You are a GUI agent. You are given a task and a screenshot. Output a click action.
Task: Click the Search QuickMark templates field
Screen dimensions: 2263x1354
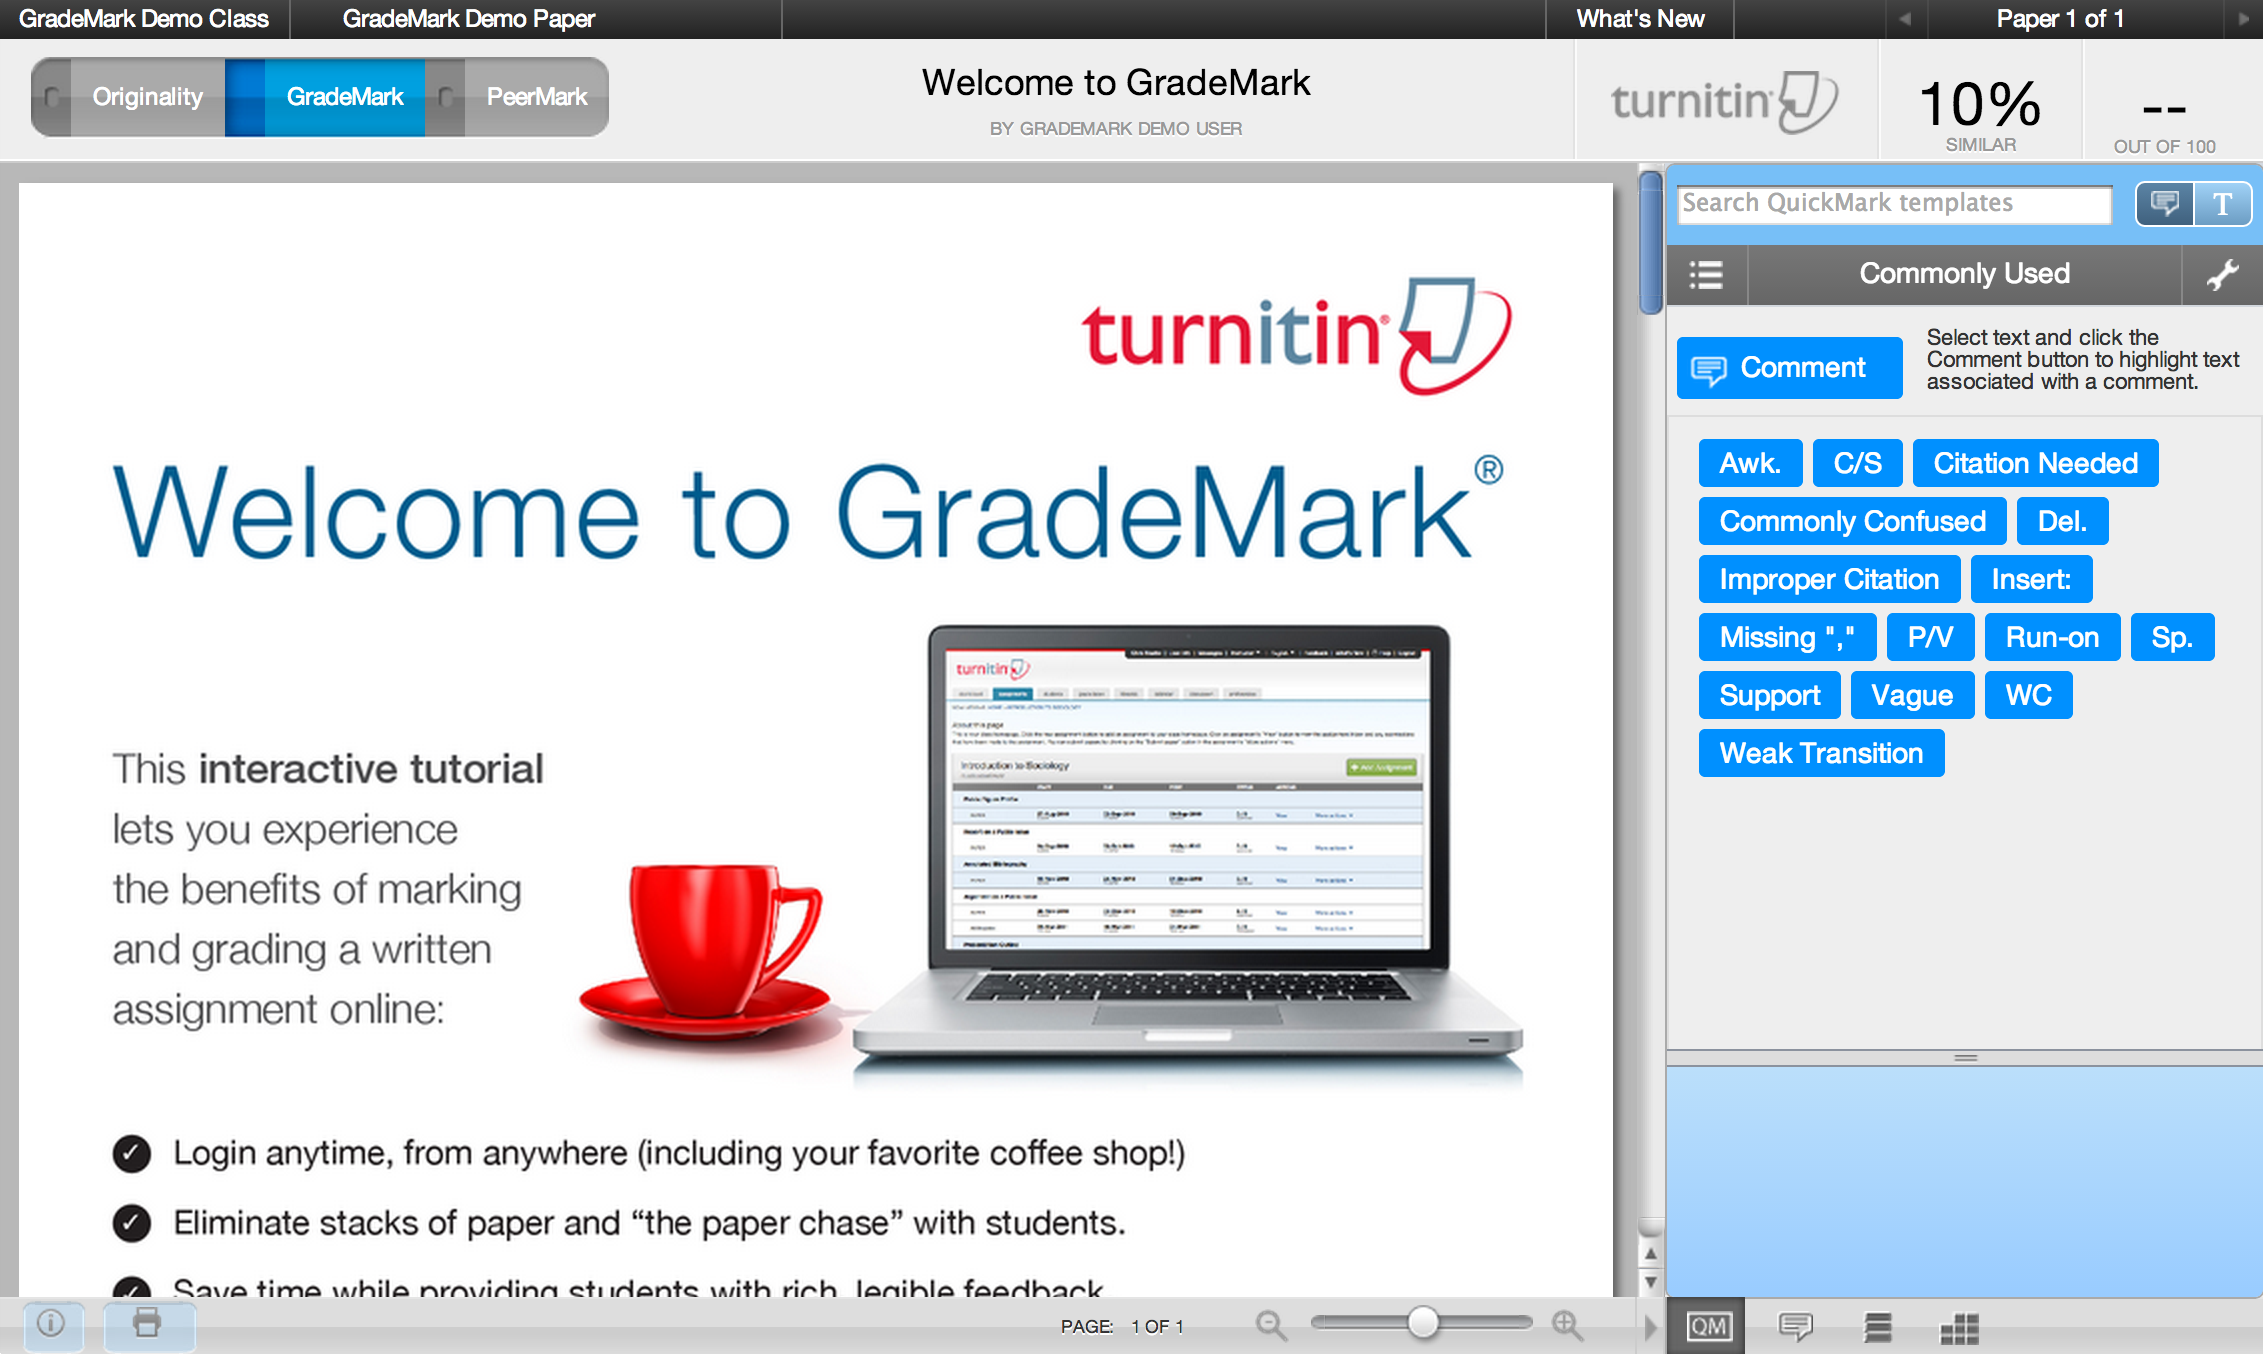click(1894, 204)
